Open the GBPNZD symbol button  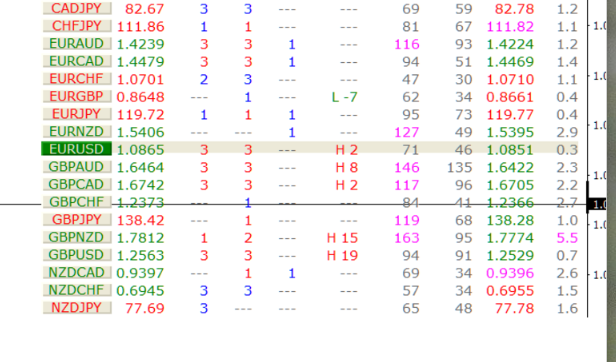77,237
